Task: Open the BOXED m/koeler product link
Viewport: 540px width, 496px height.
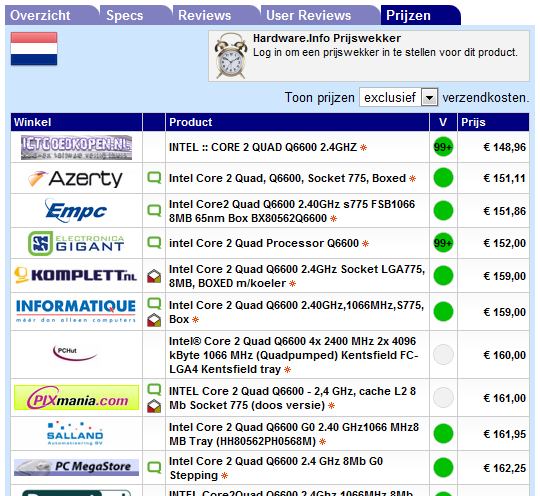Action: 297,276
